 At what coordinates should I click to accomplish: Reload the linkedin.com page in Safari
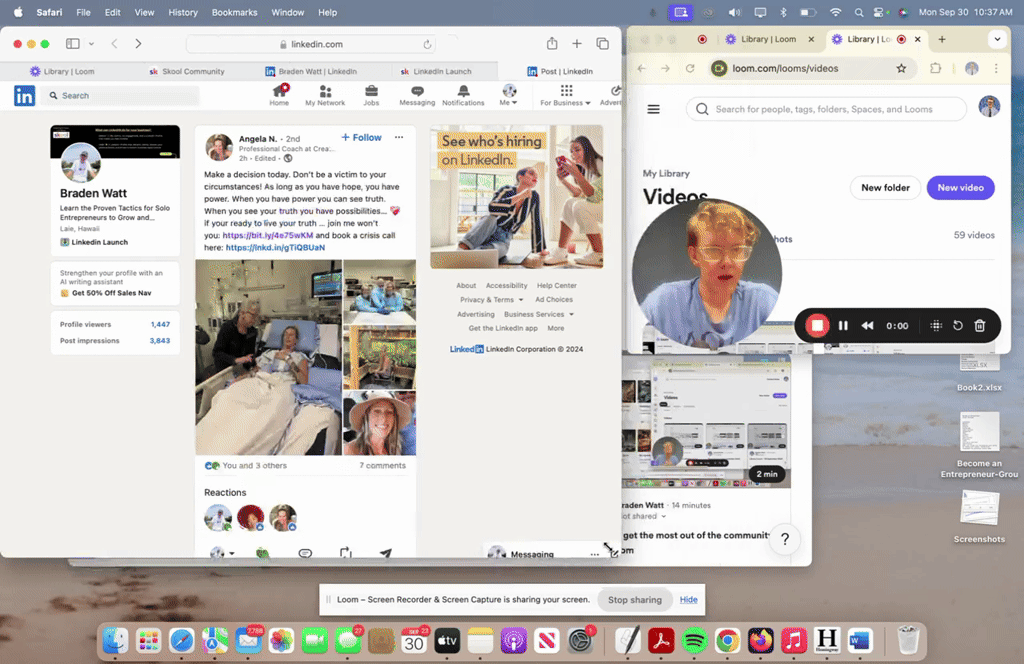(x=427, y=44)
